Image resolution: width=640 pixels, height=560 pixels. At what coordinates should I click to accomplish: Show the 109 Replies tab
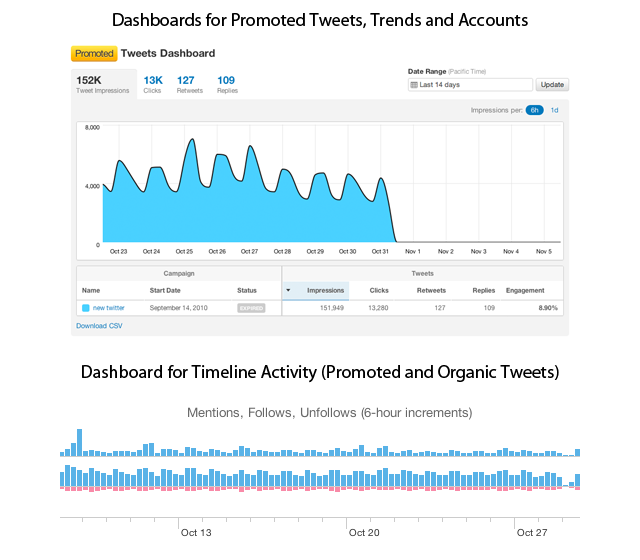point(227,84)
